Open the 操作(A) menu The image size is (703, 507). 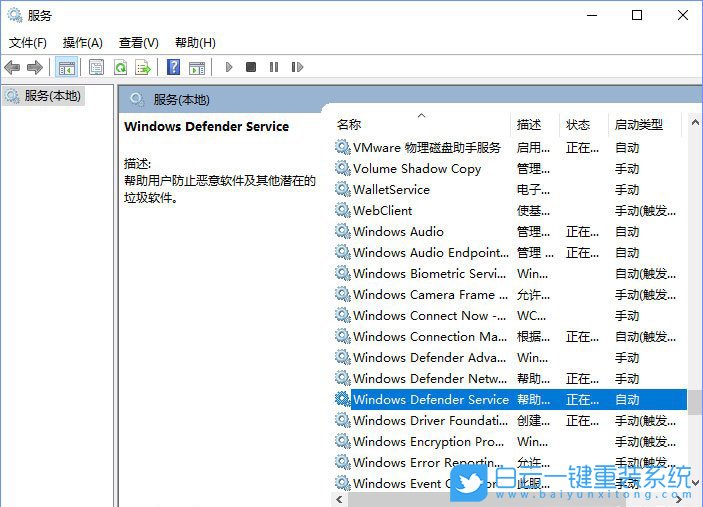tap(83, 43)
